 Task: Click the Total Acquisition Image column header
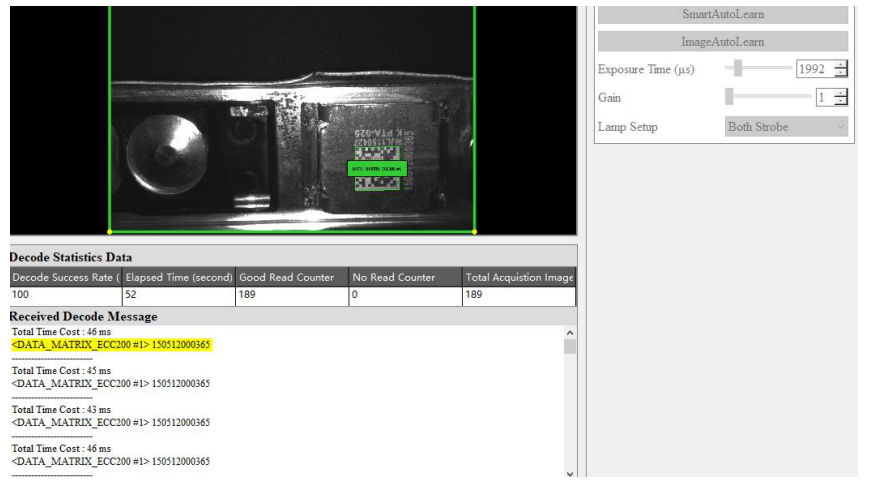point(518,277)
